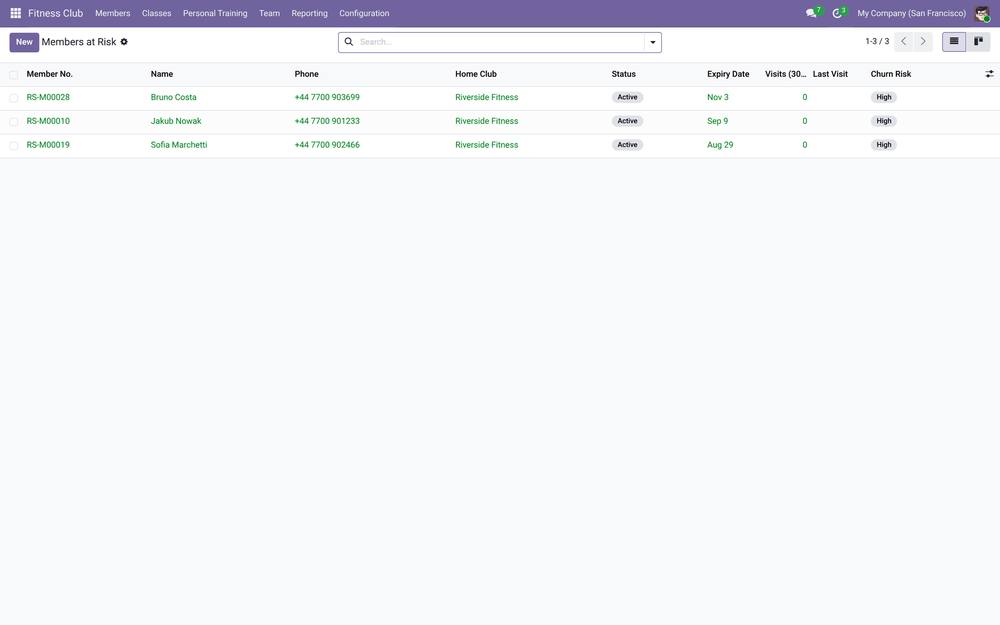Open the gear actions next to Members at Risk
Screen dimensions: 1000x625
click(124, 41)
